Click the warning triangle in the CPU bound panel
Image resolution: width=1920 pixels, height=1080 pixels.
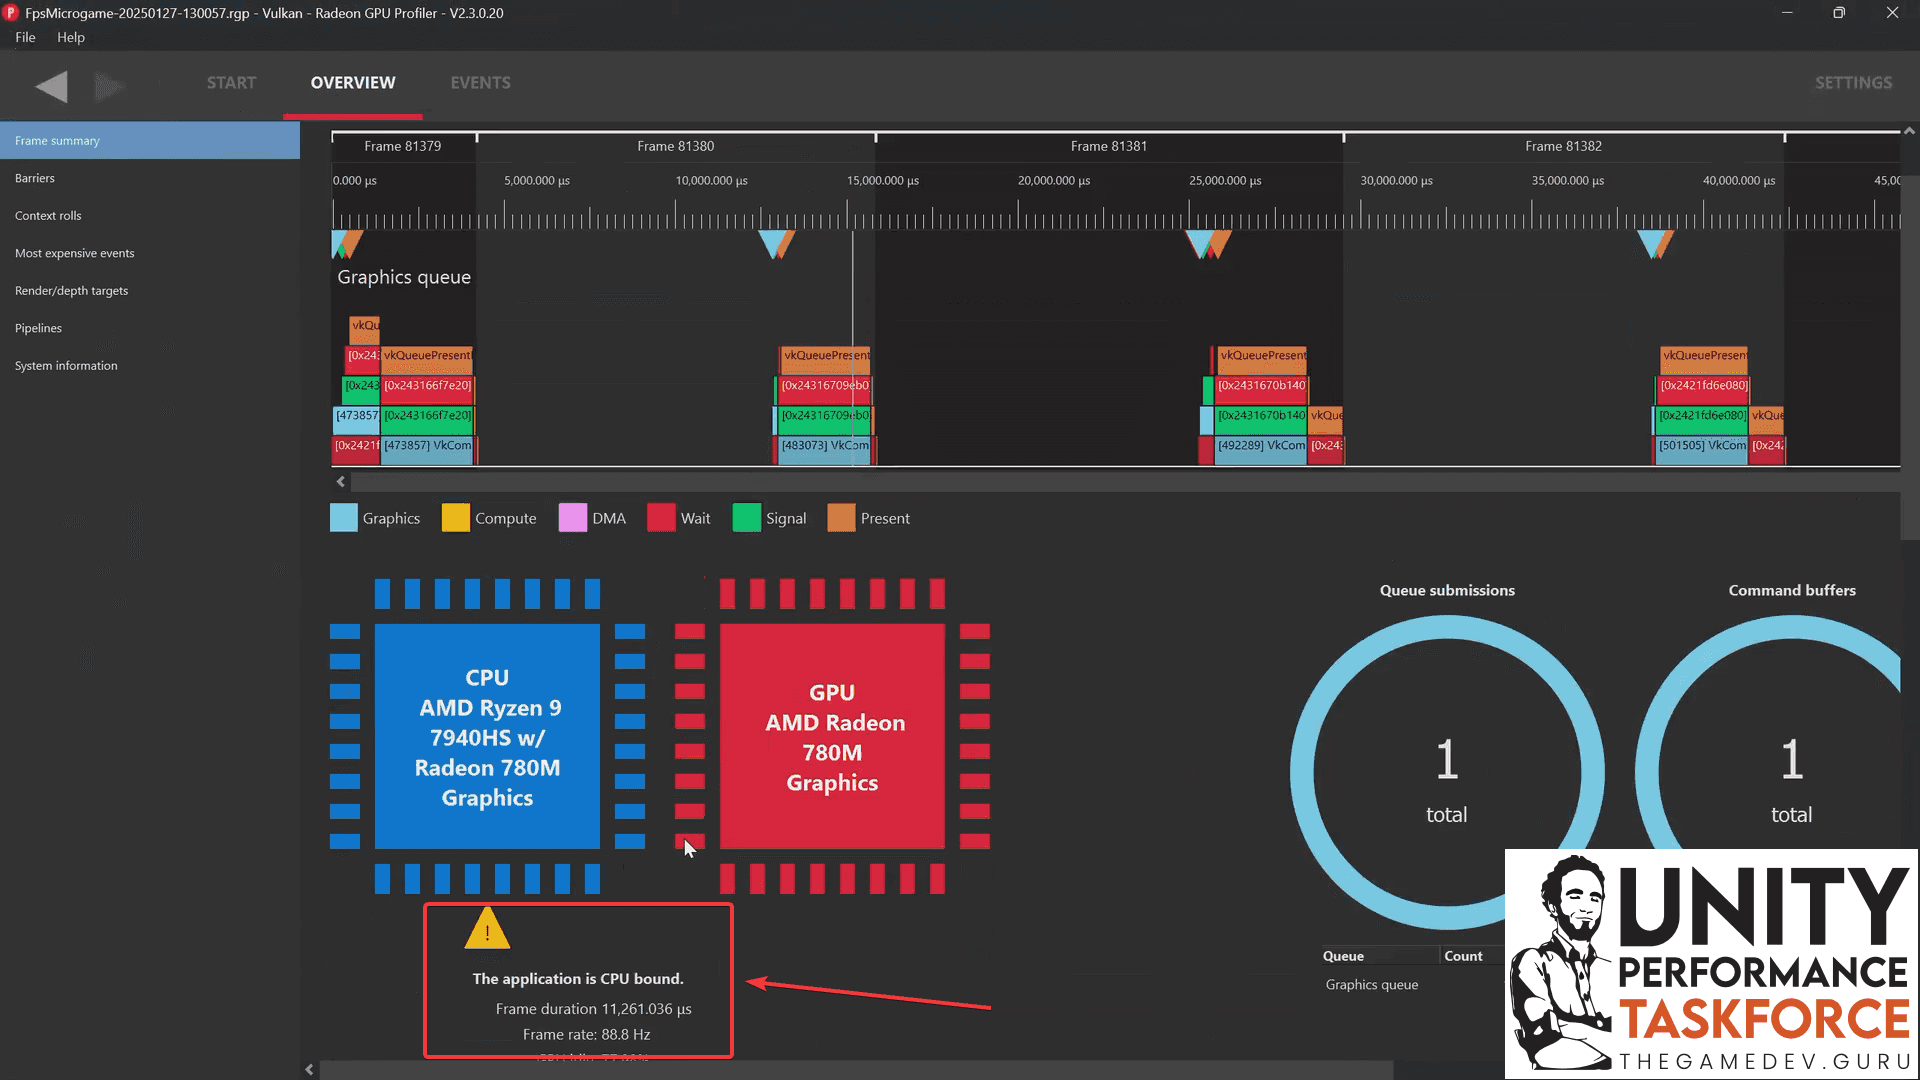tap(487, 929)
